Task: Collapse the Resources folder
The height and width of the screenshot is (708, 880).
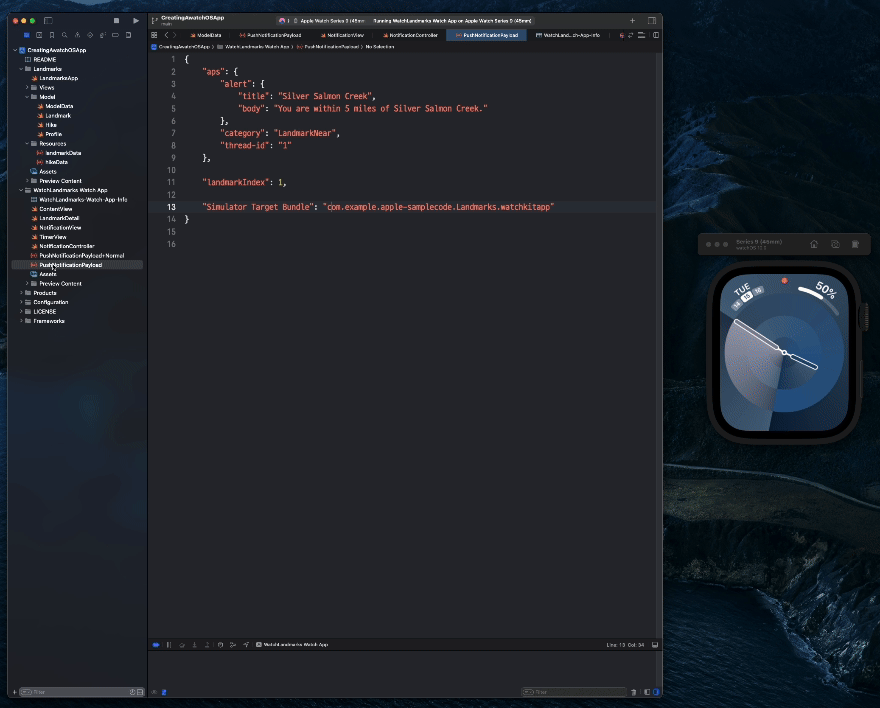Action: point(27,144)
